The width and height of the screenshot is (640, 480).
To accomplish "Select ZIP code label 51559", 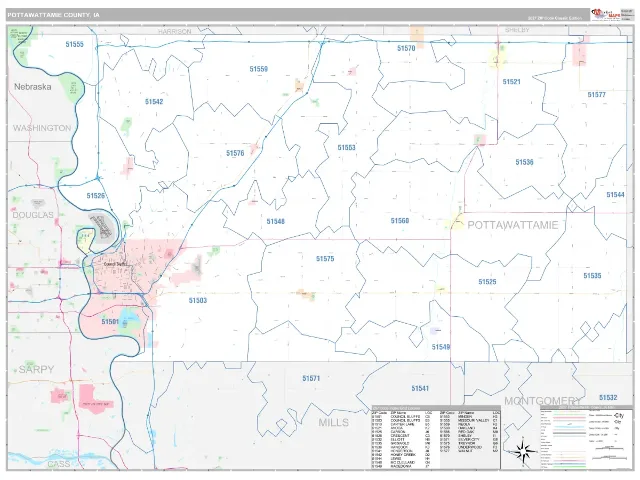I will 259,69.
